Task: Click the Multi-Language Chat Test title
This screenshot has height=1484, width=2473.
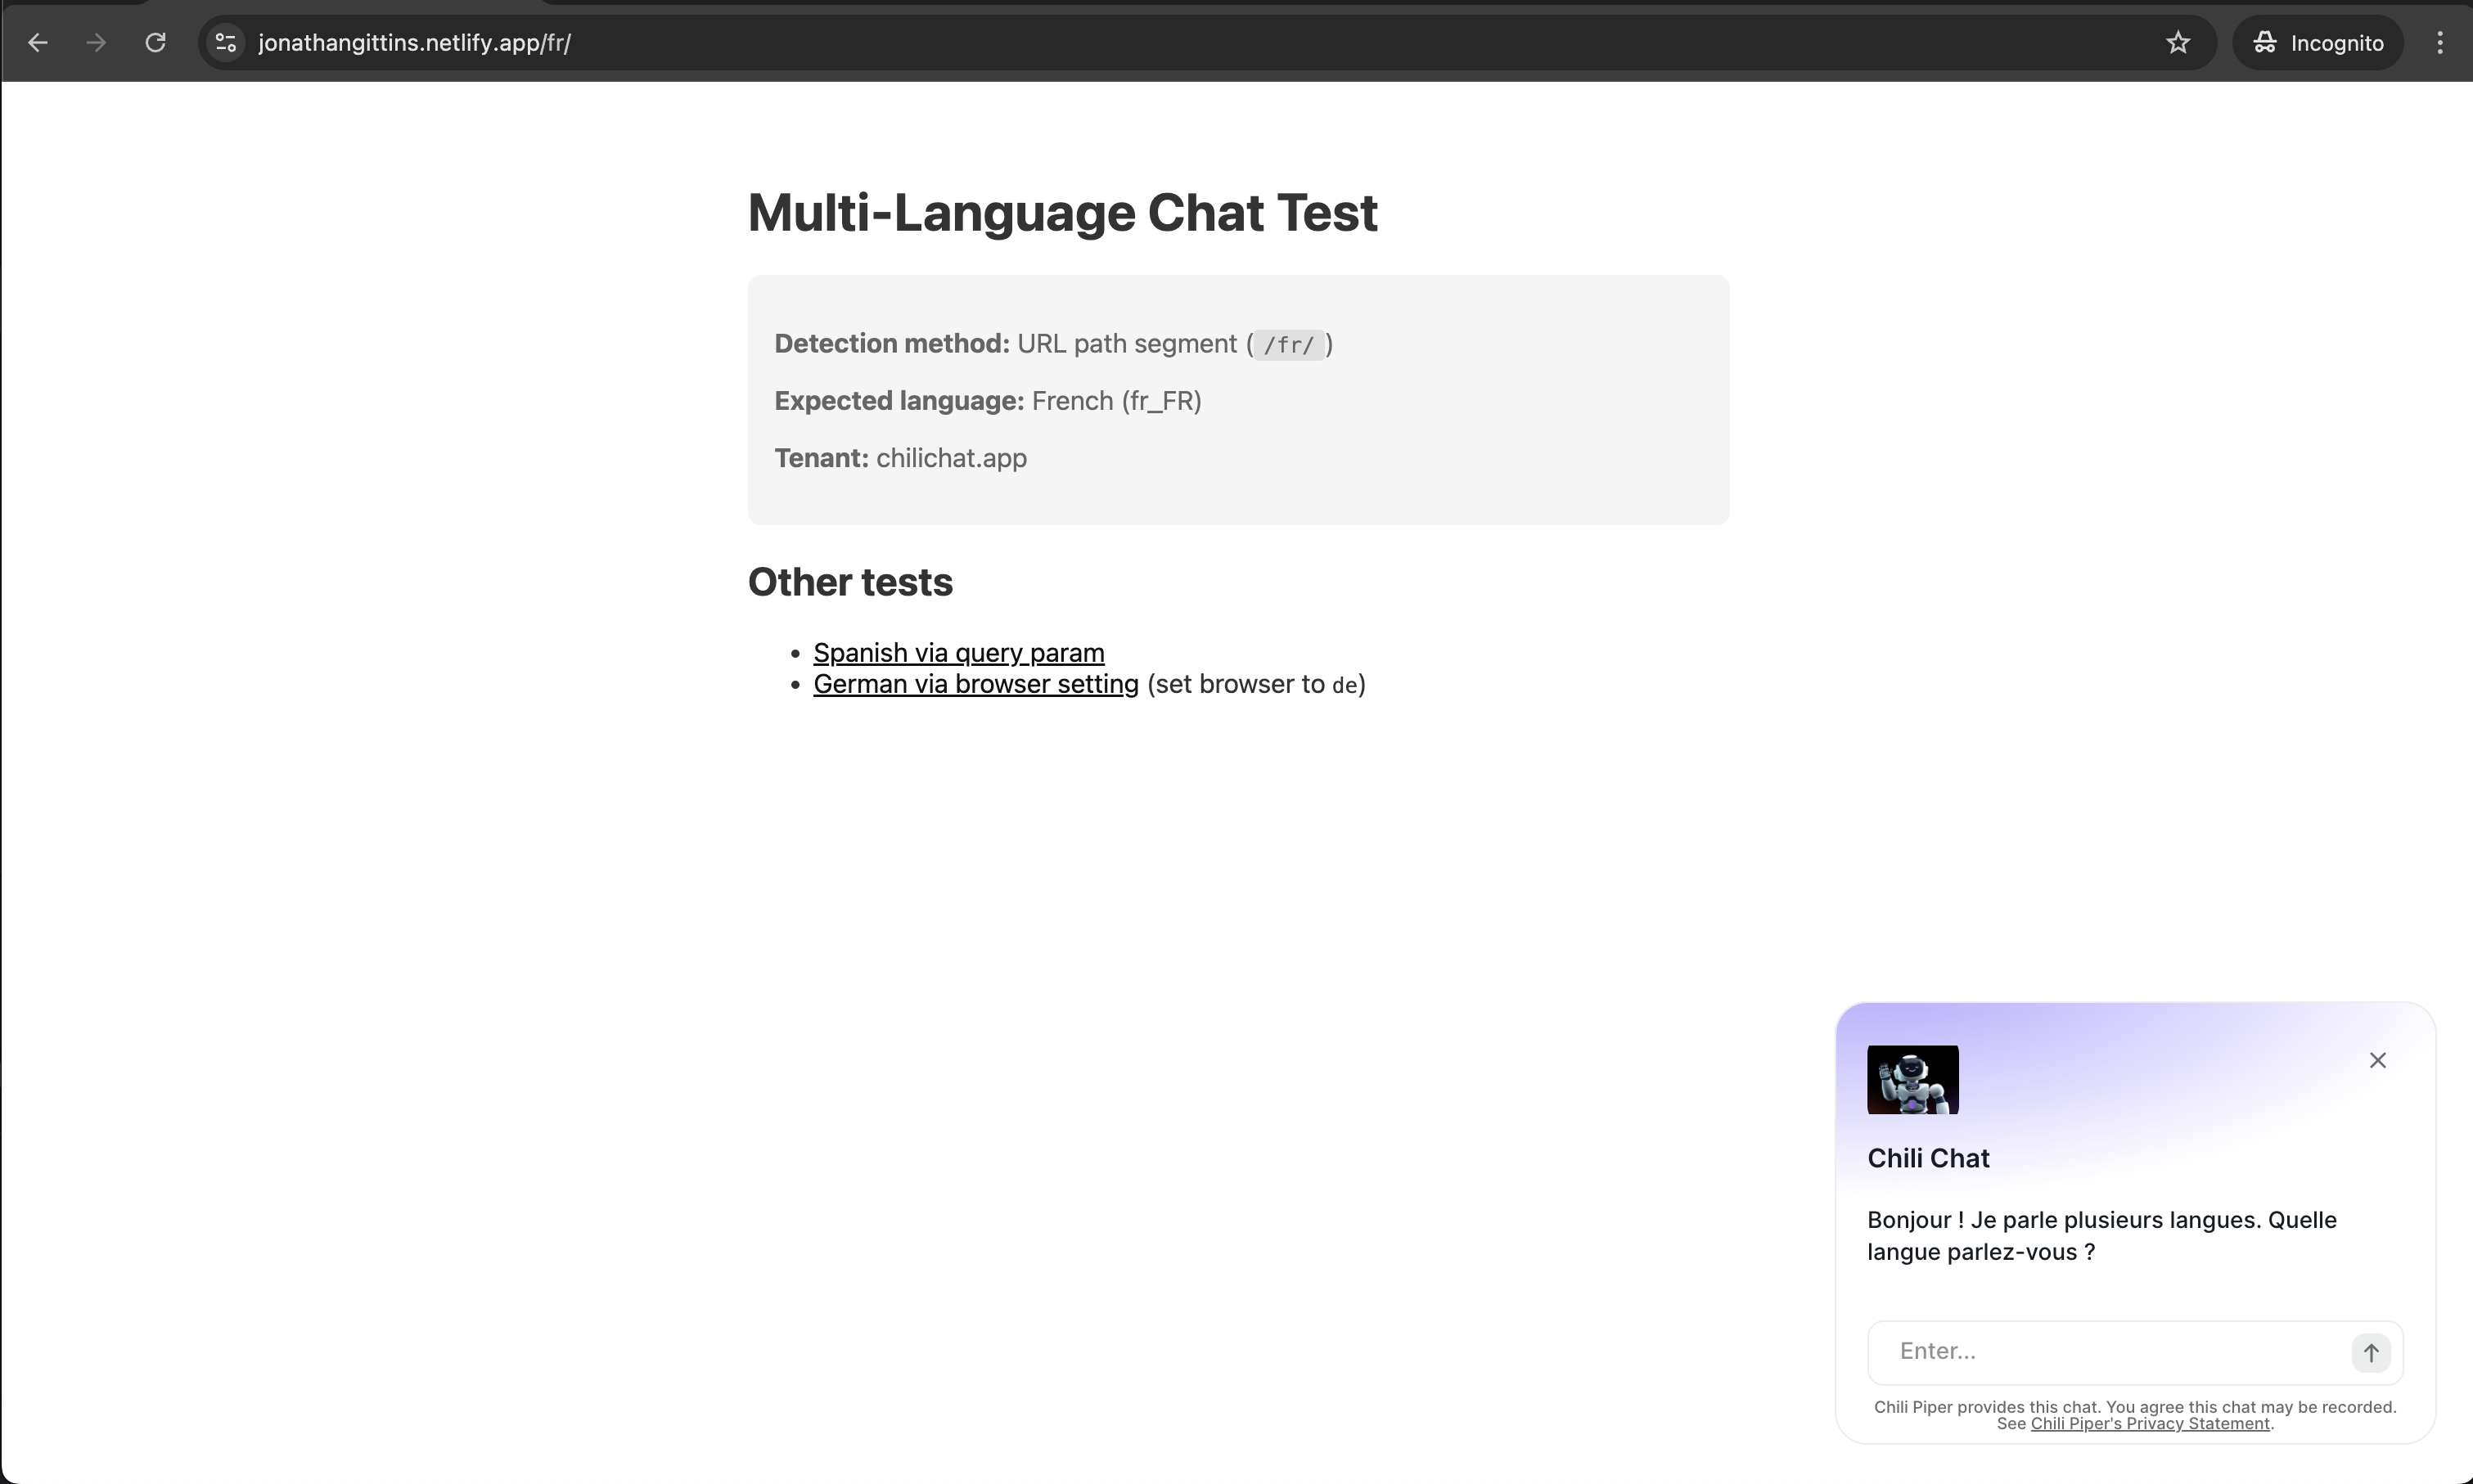Action: pyautogui.click(x=1062, y=212)
